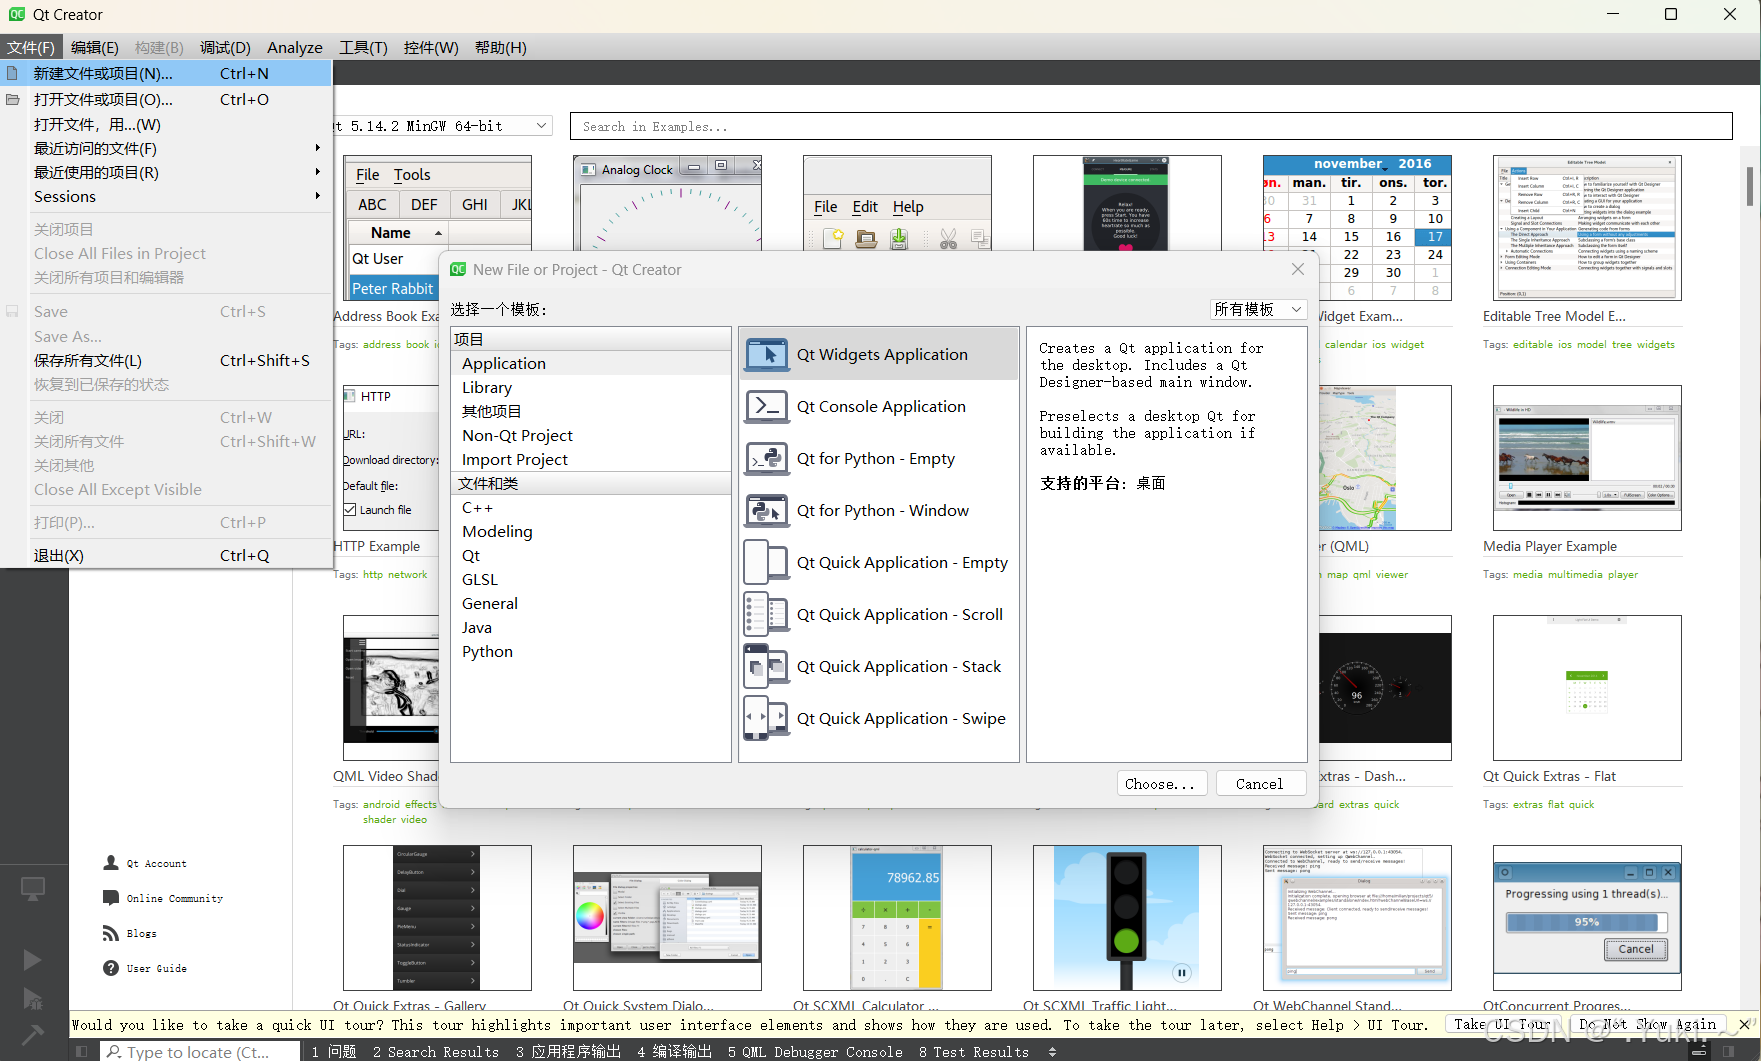This screenshot has width=1761, height=1061.
Task: Click the Start Debugging icon in left sidebar
Action: pos(32,998)
